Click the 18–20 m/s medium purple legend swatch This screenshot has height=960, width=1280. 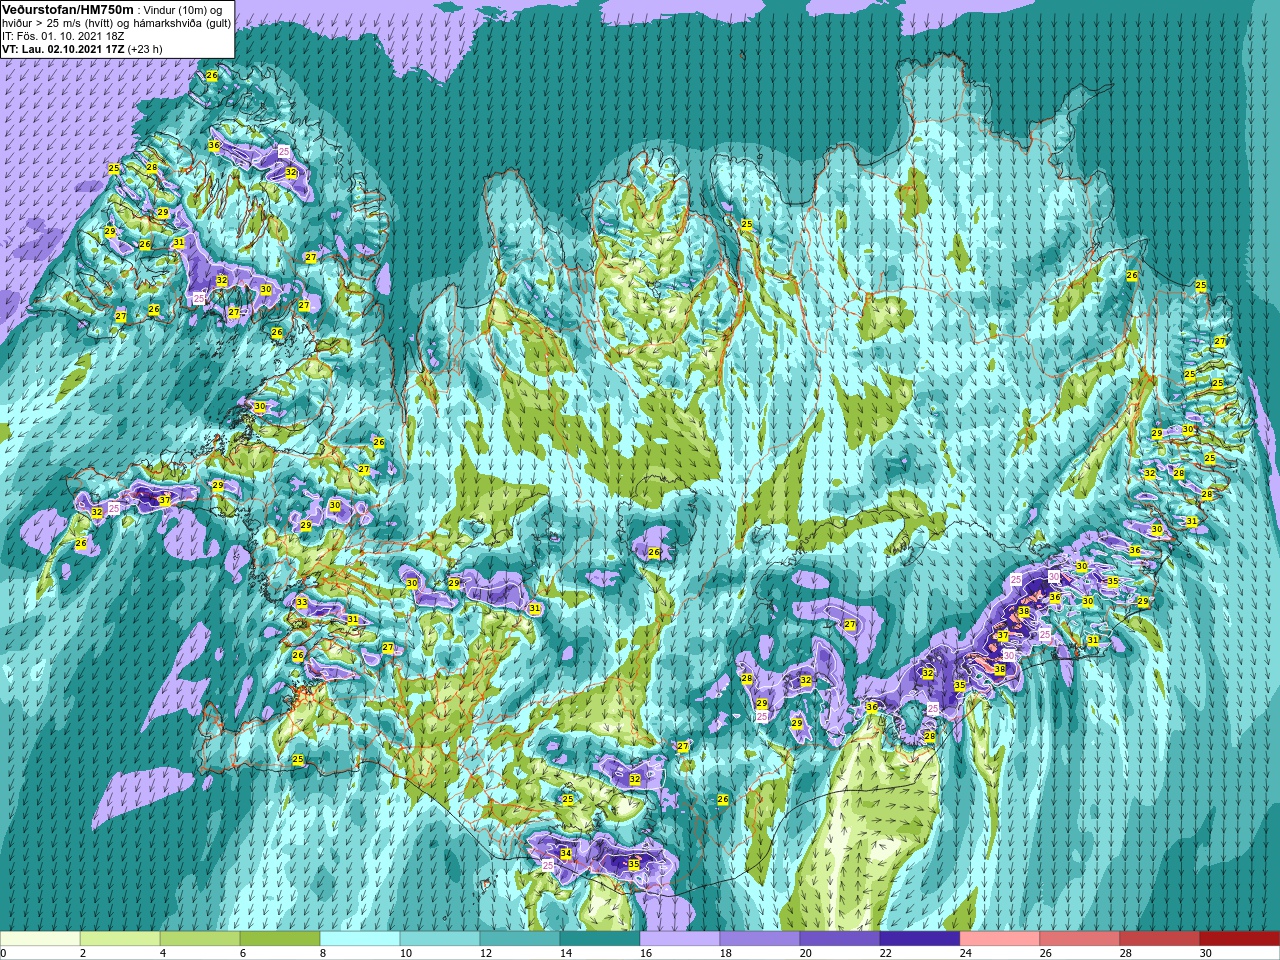tap(760, 939)
